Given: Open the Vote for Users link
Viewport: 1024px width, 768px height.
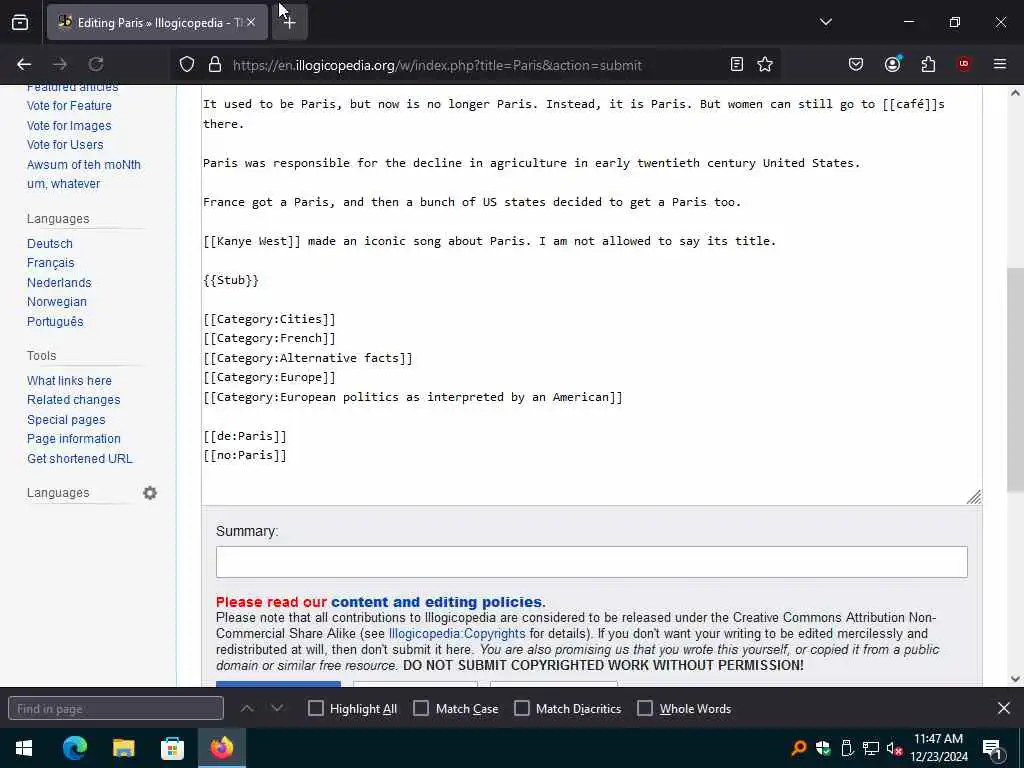Looking at the screenshot, I should [65, 145].
